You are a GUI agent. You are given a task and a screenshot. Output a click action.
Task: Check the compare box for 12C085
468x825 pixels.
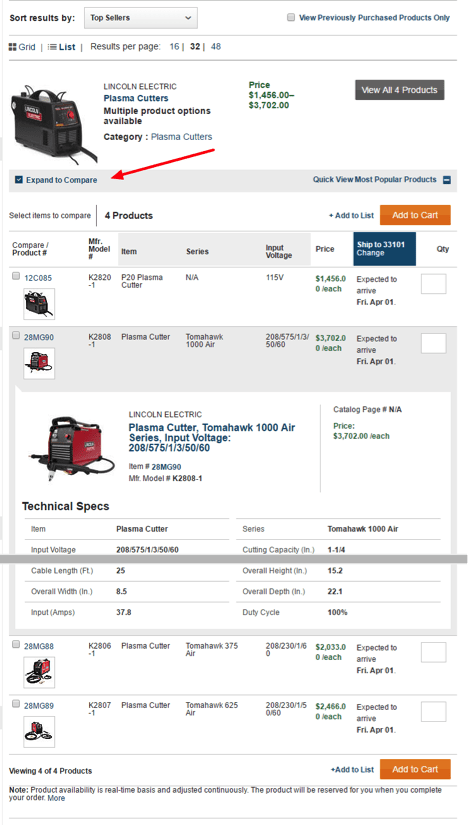tap(16, 276)
